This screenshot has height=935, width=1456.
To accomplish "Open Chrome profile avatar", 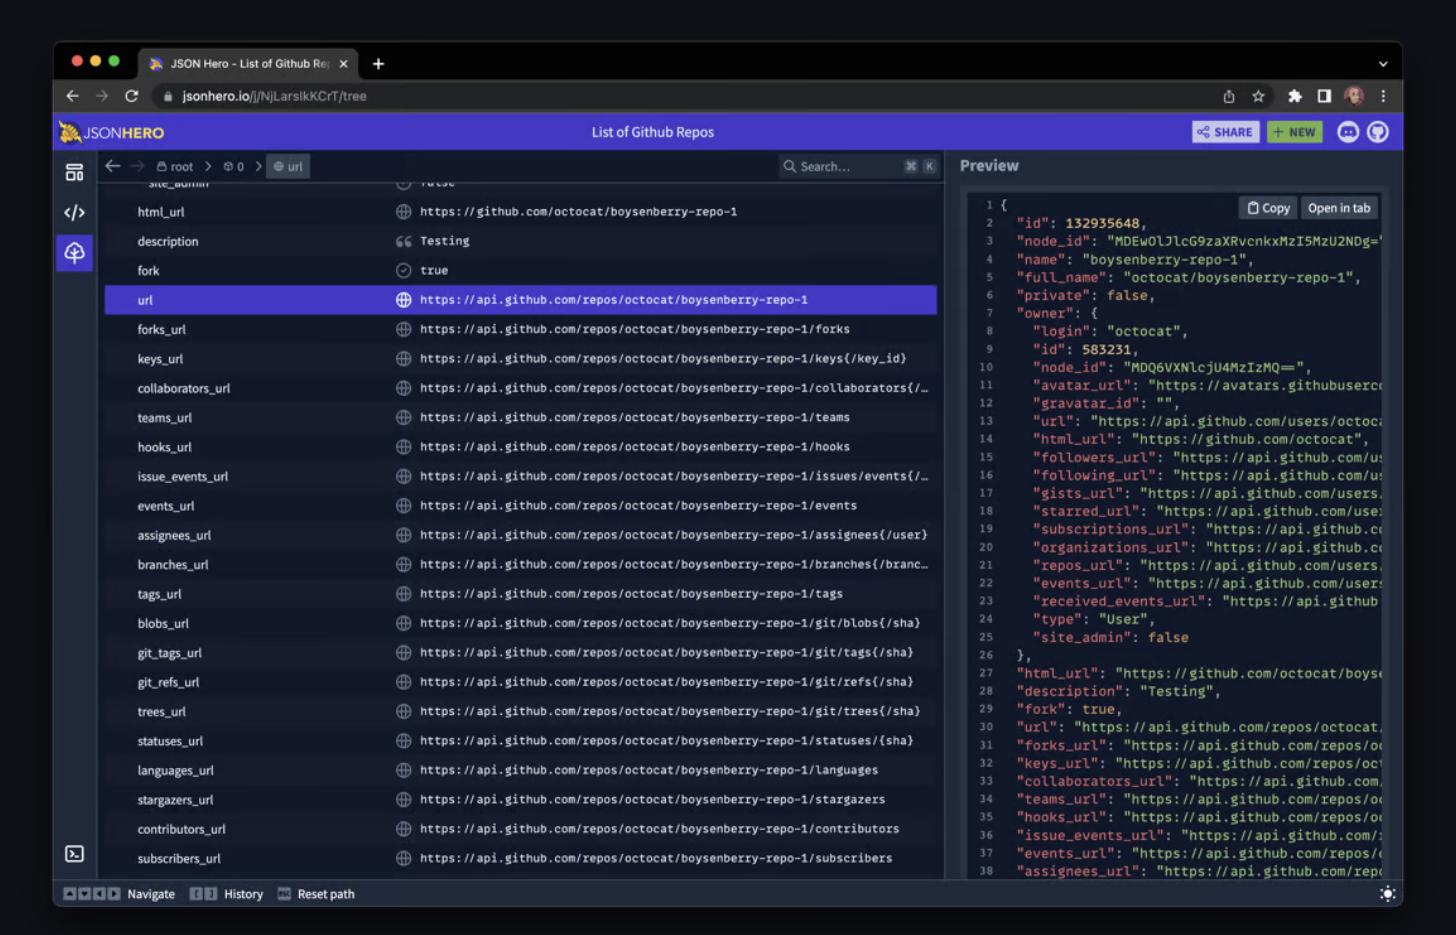I will tap(1354, 96).
